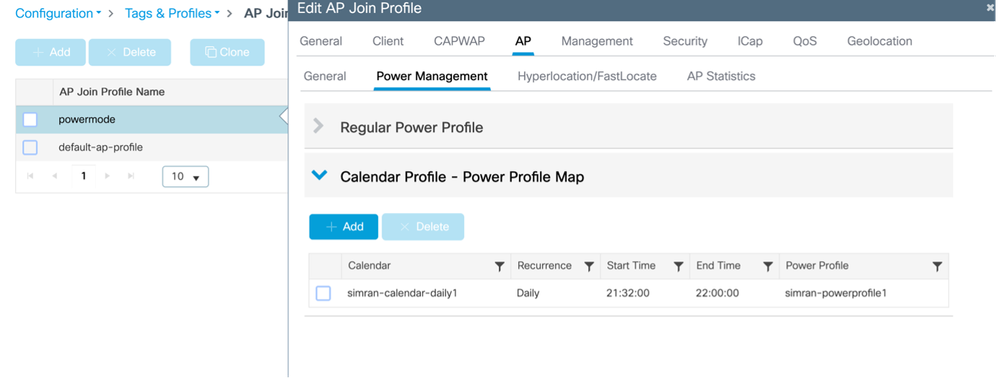Go to first page of profile list
Viewport: 999px width, 379px height.
[x=31, y=176]
